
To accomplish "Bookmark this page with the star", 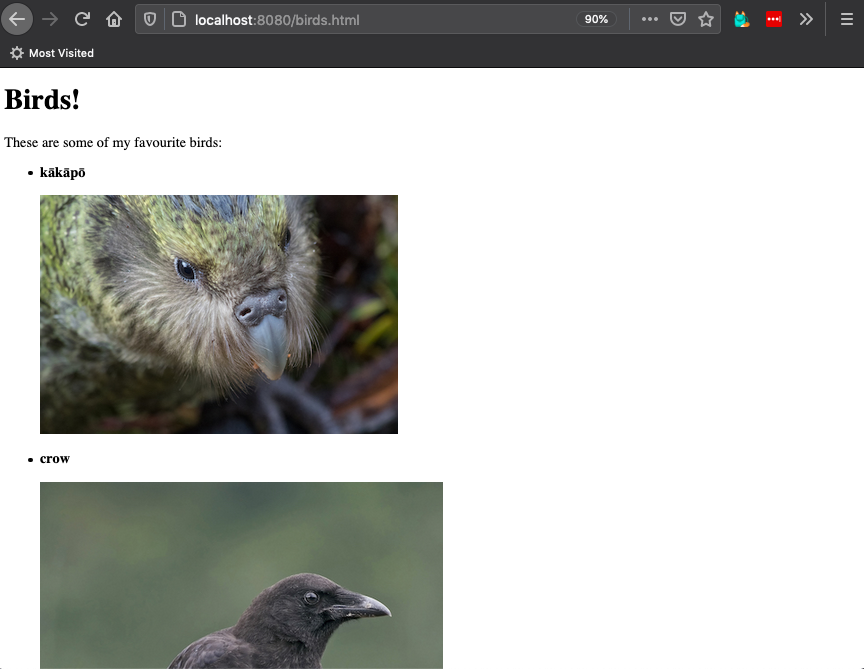I will tap(706, 19).
